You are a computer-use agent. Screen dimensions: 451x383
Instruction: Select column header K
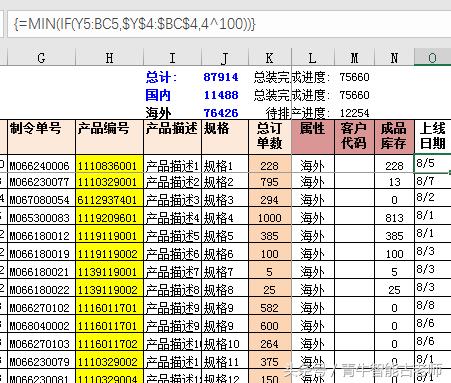pos(270,58)
